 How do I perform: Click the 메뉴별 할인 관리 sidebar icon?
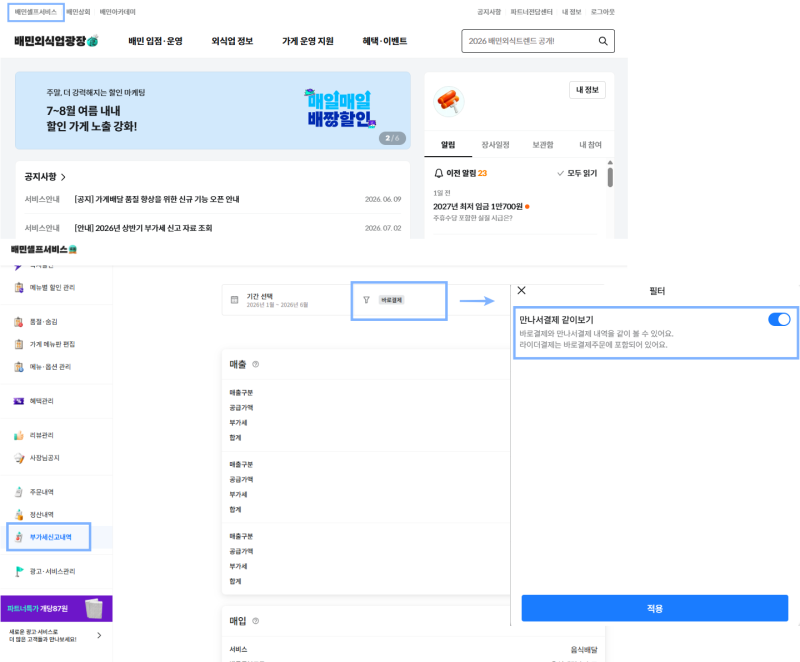[19, 288]
